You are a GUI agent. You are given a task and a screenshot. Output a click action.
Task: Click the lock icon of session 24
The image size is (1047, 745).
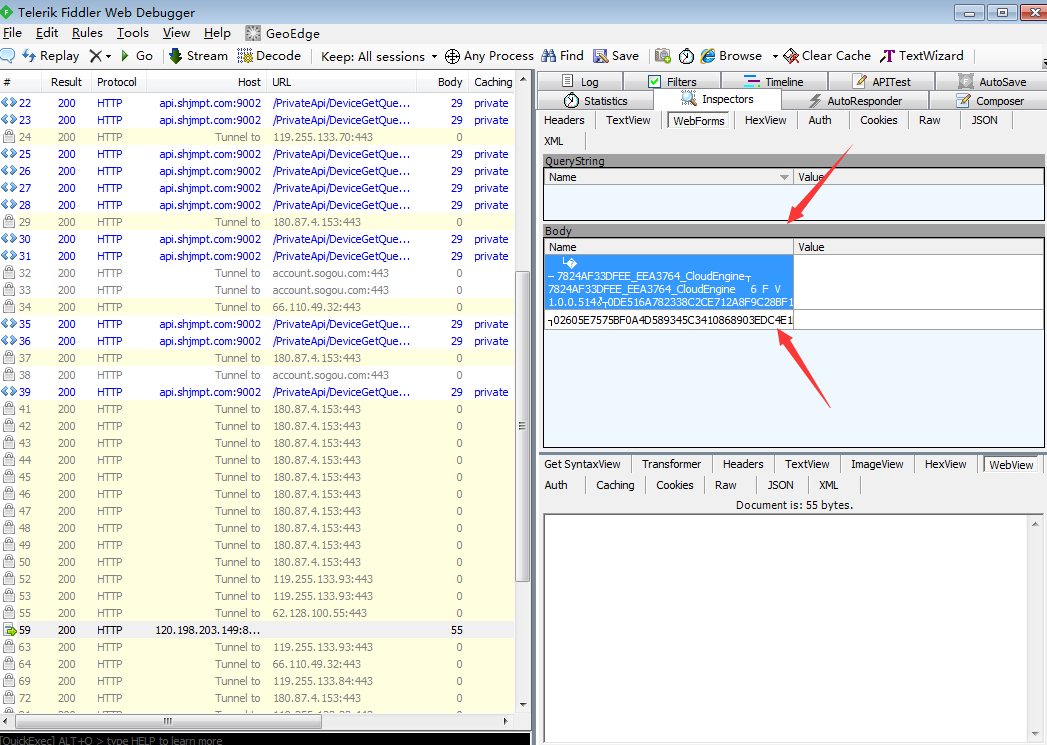(9, 137)
